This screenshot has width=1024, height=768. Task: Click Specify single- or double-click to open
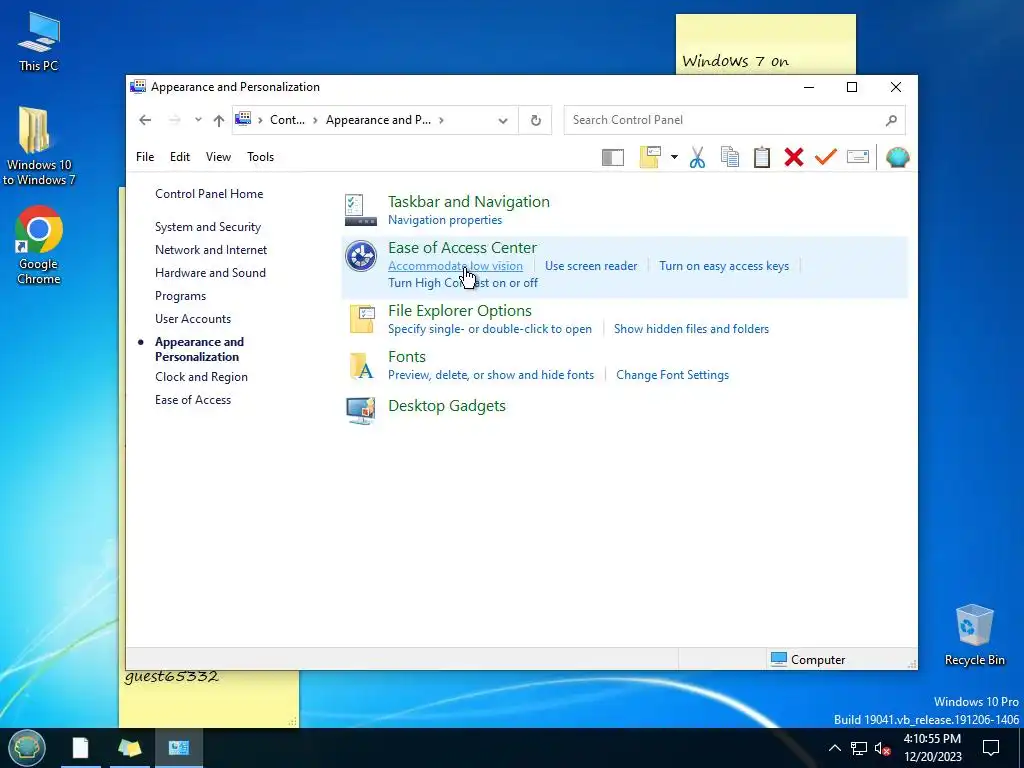click(490, 329)
